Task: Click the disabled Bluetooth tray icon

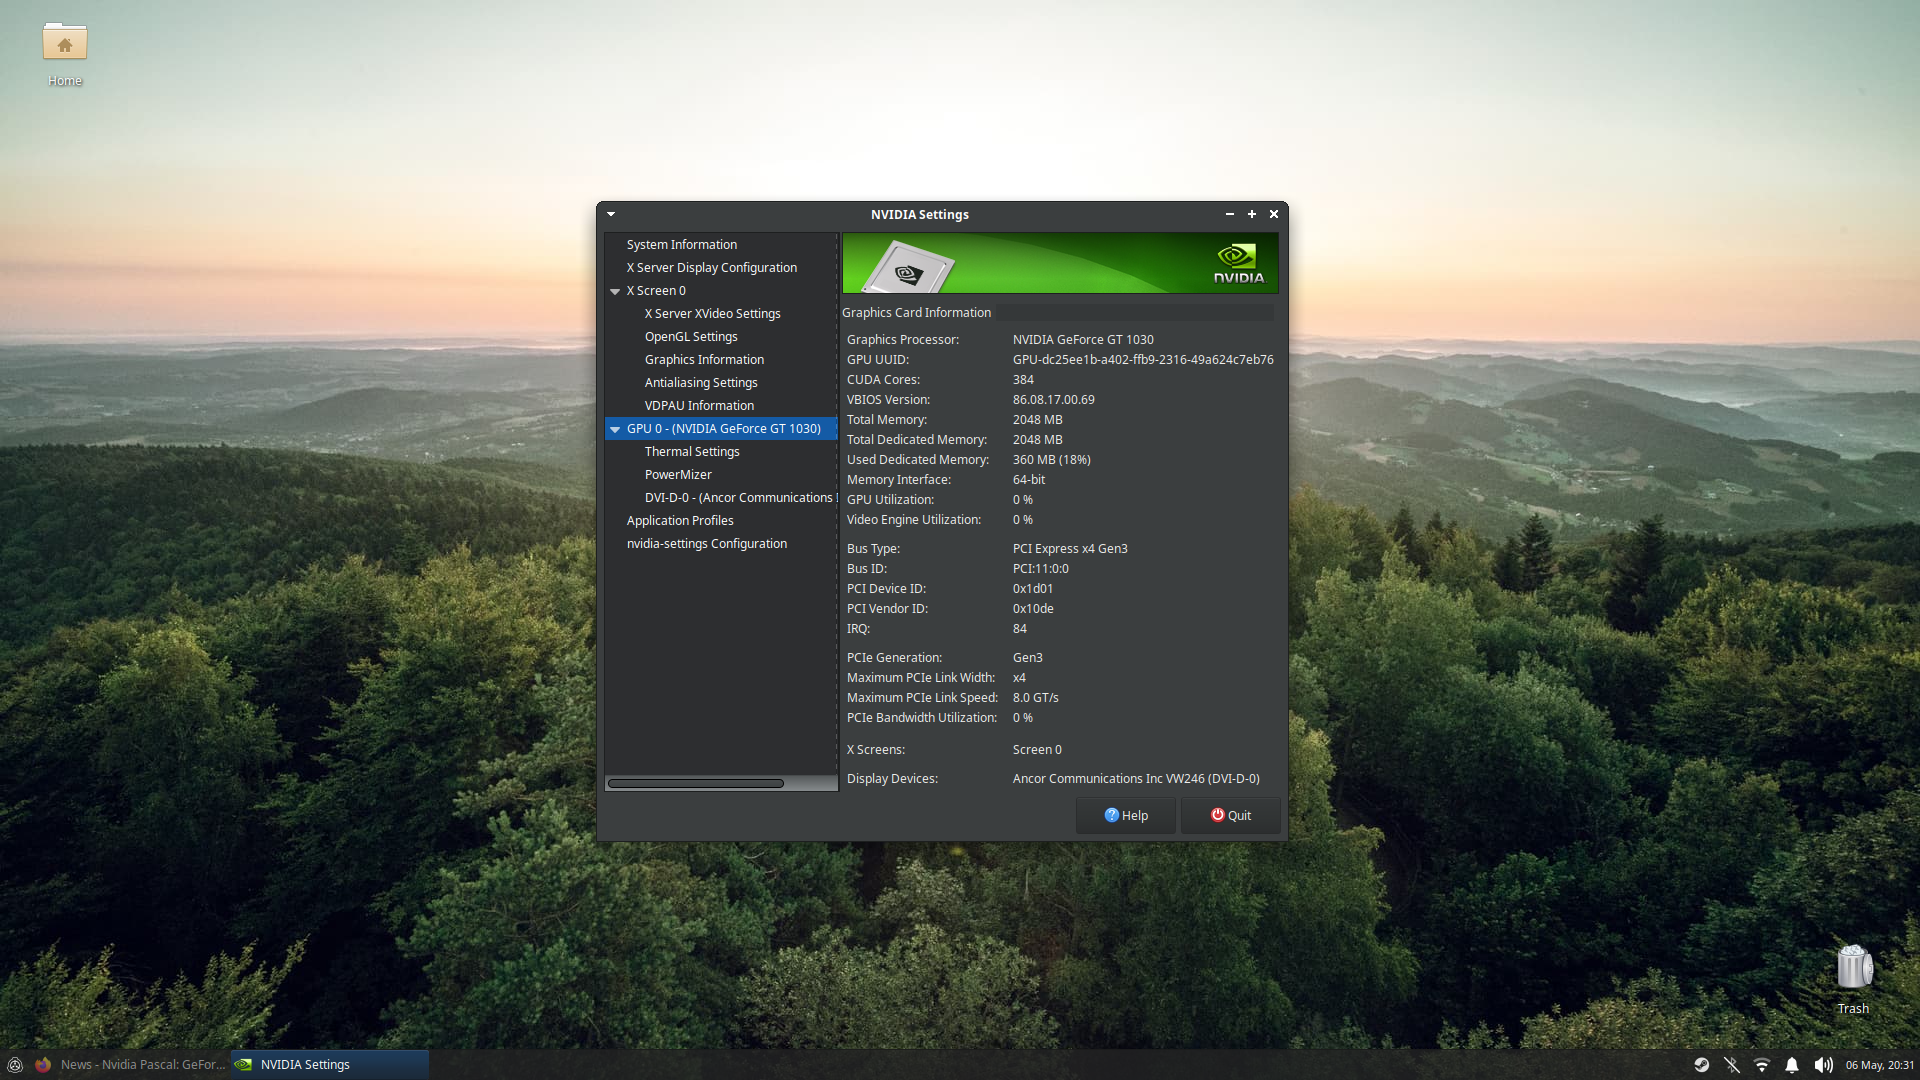Action: coord(1732,1065)
